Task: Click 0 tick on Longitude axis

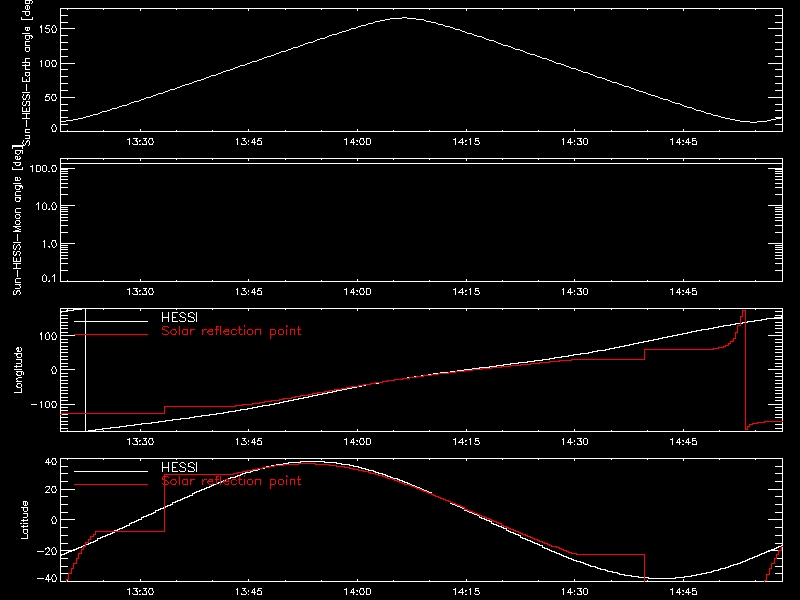Action: point(54,370)
